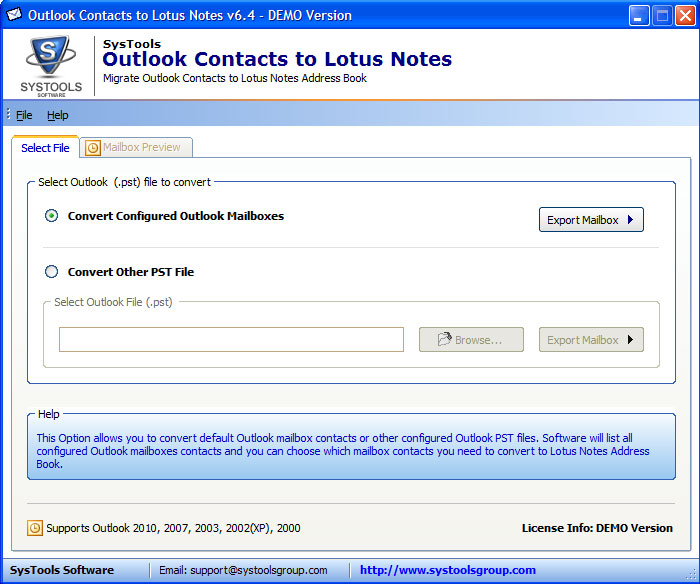700x584 pixels.
Task: Click the icon beside Supports Outlook 2010 text
Action: [x=35, y=528]
